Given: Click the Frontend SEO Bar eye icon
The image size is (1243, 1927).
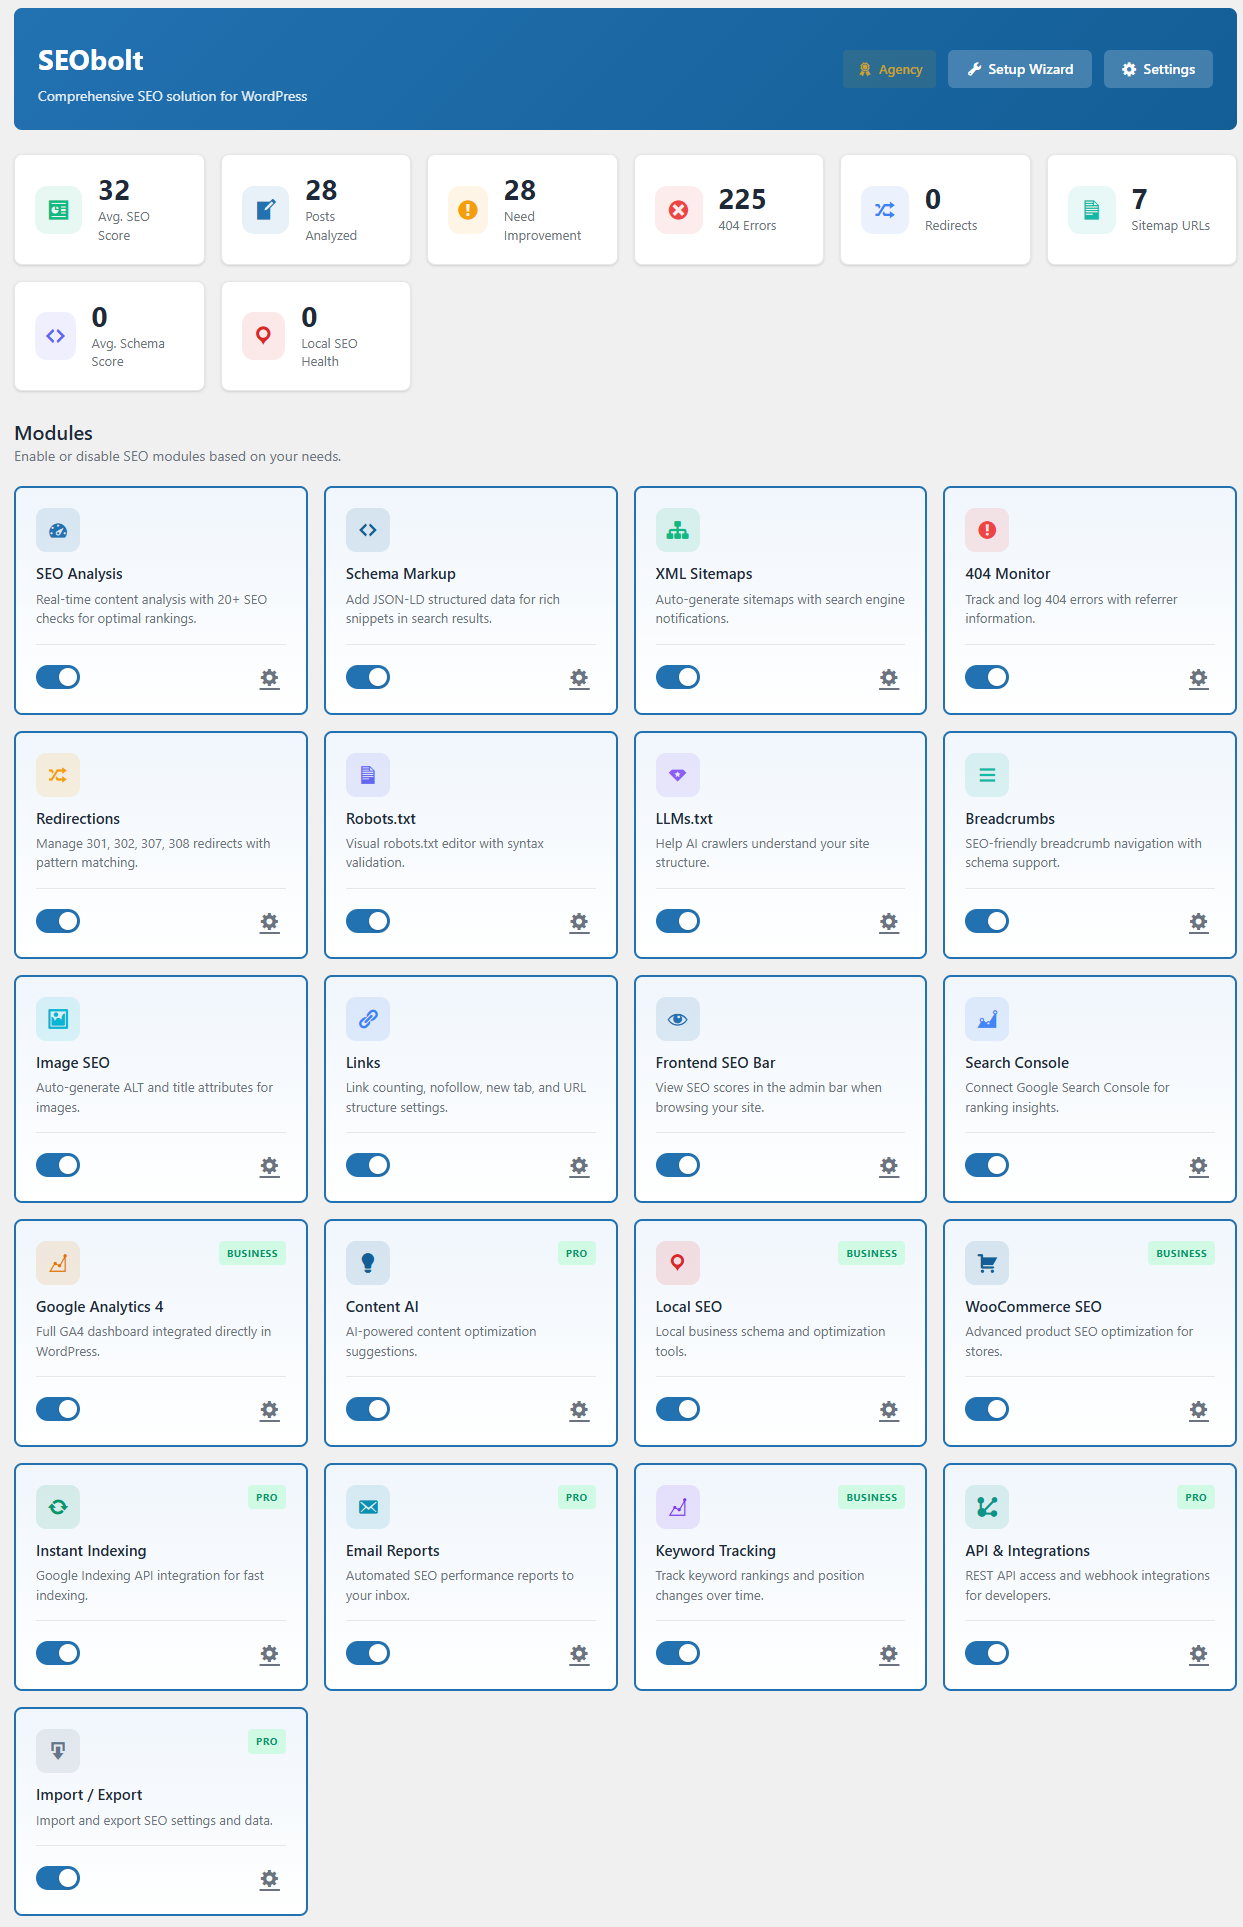Looking at the screenshot, I should (x=677, y=1019).
